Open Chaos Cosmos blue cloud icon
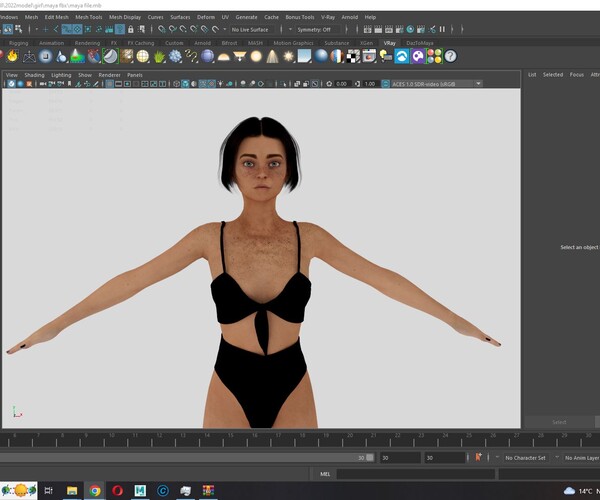Image resolution: width=600 pixels, height=500 pixels. (x=402, y=57)
